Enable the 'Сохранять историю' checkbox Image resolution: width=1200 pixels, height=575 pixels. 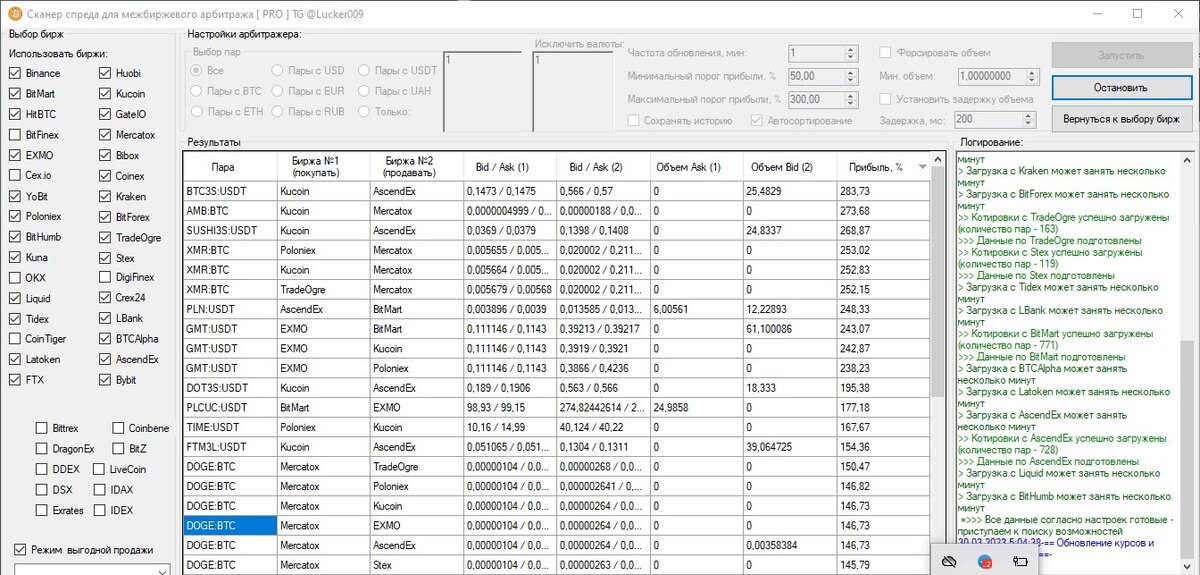coord(634,121)
